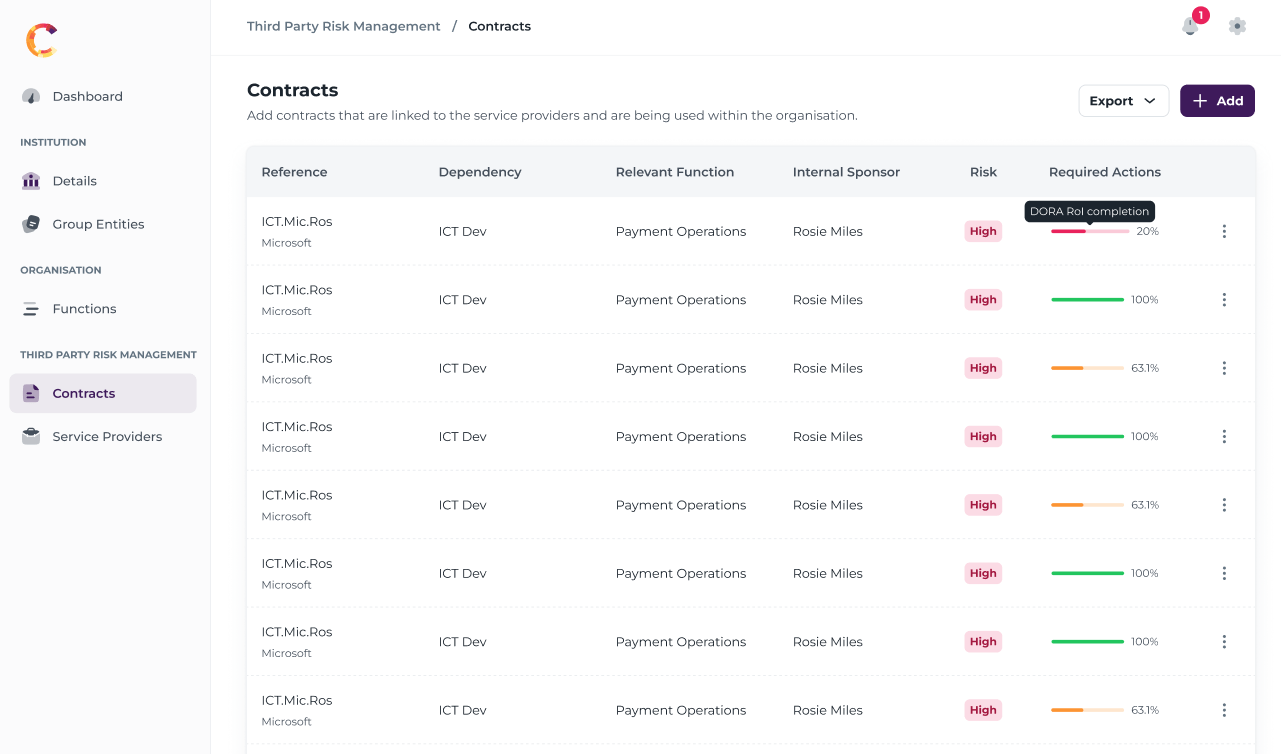This screenshot has height=754, width=1281.
Task: Click the notification bell icon
Action: coord(1190,26)
